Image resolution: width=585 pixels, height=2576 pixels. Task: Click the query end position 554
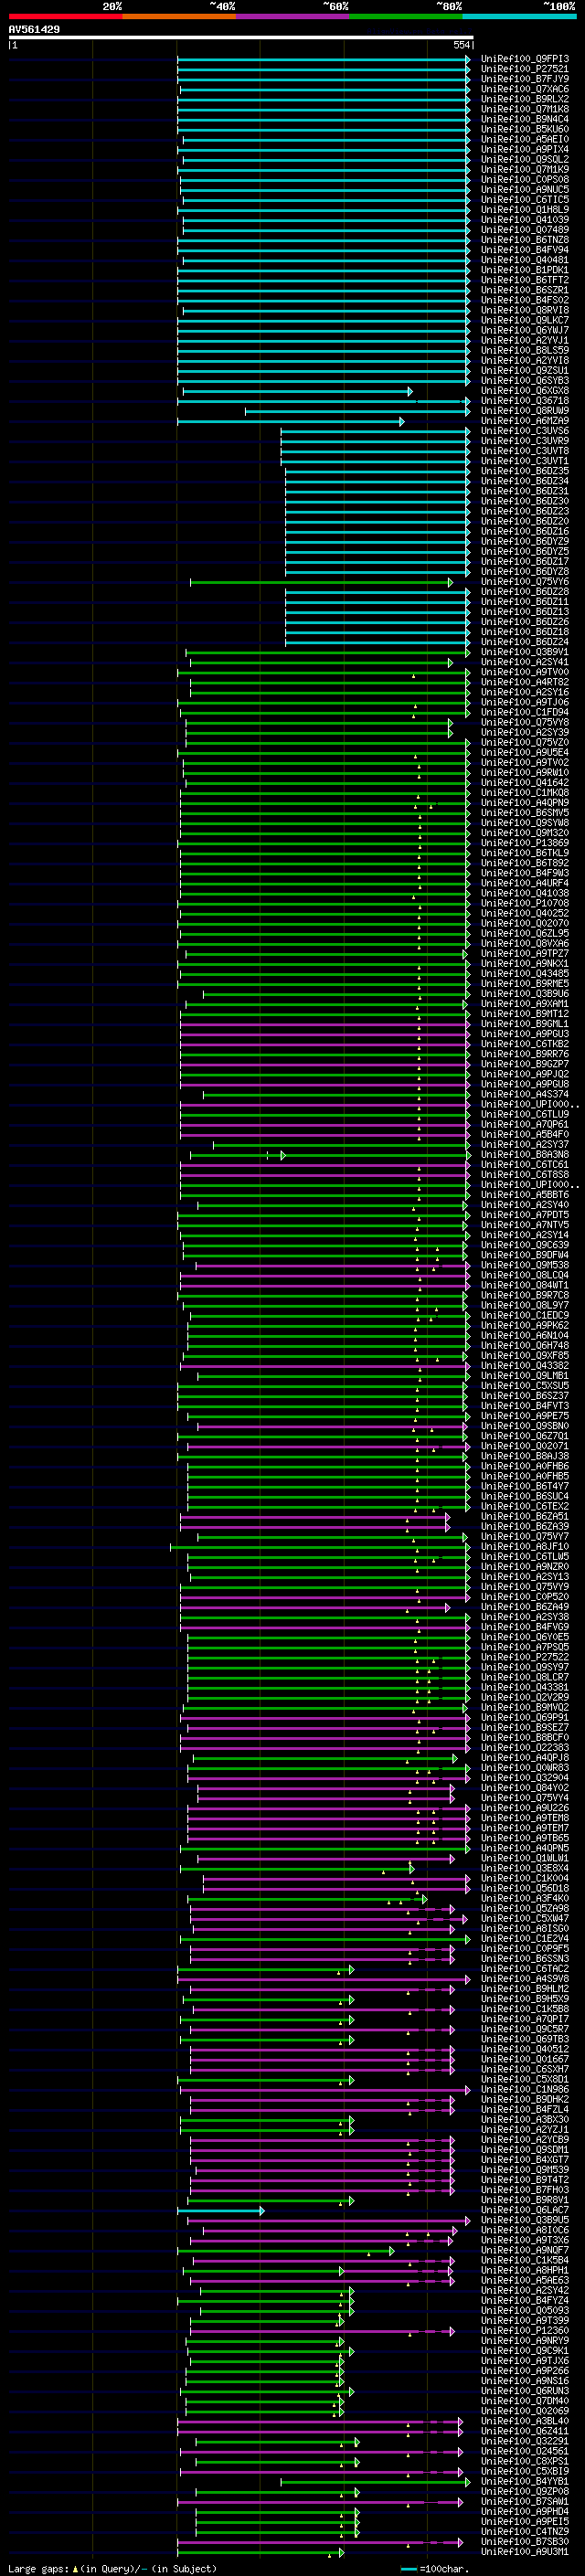point(461,45)
